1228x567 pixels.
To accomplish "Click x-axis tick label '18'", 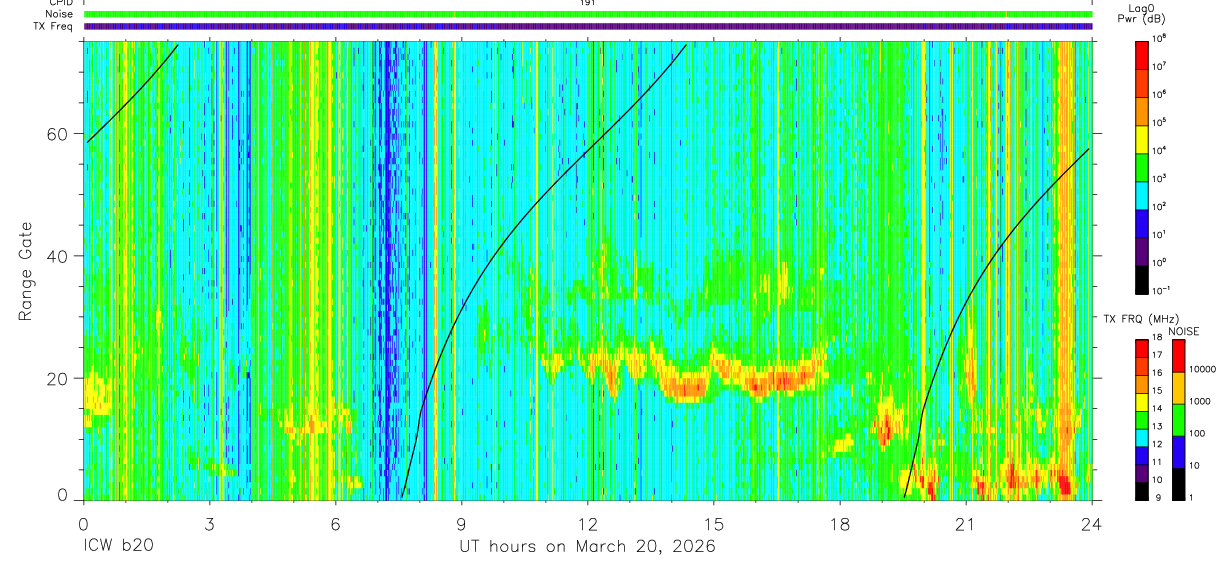I will pyautogui.click(x=840, y=524).
